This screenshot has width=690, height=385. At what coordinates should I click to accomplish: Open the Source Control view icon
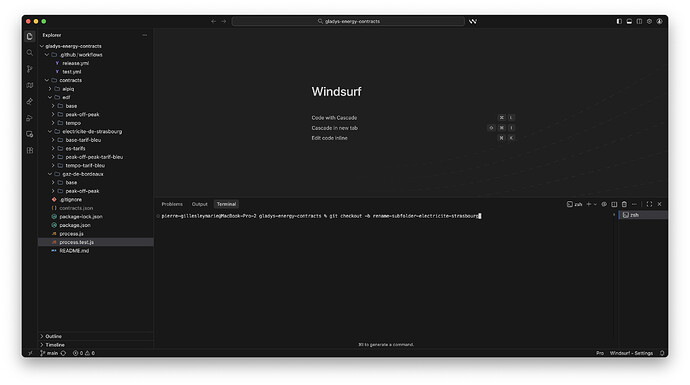click(29, 69)
